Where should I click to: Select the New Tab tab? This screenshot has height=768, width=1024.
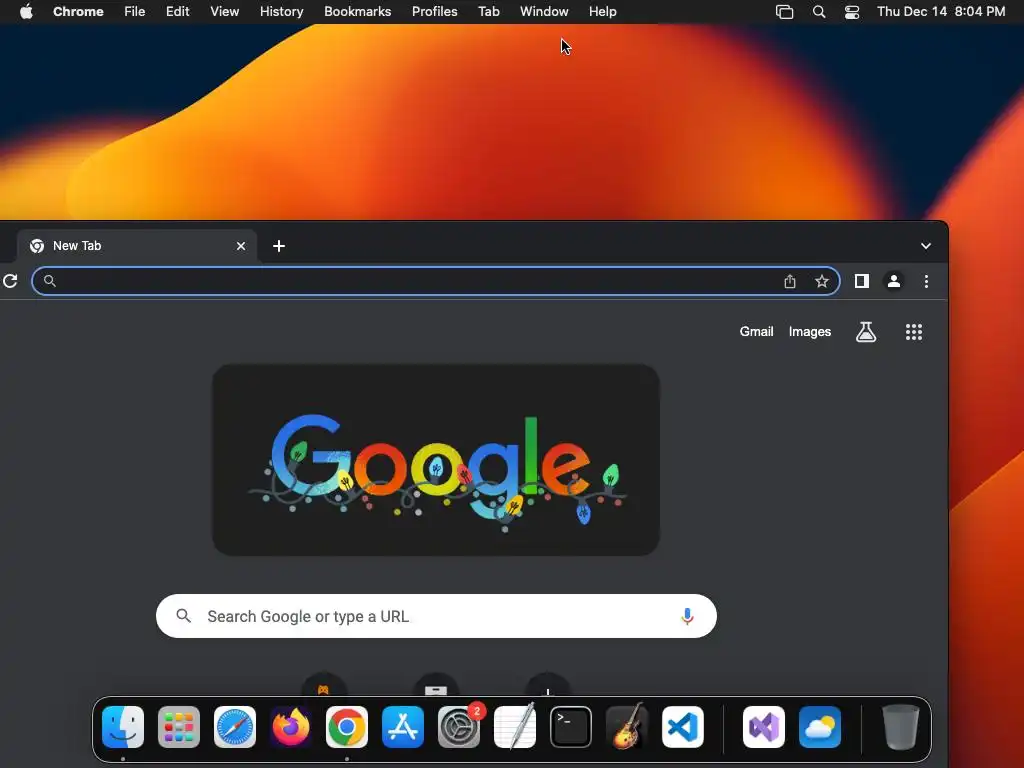[x=136, y=246]
